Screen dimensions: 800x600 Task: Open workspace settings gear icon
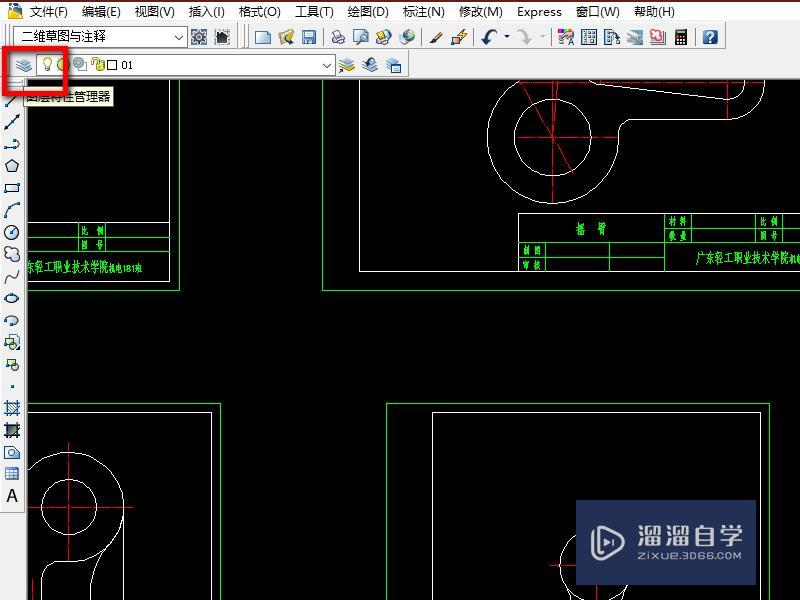pos(199,37)
